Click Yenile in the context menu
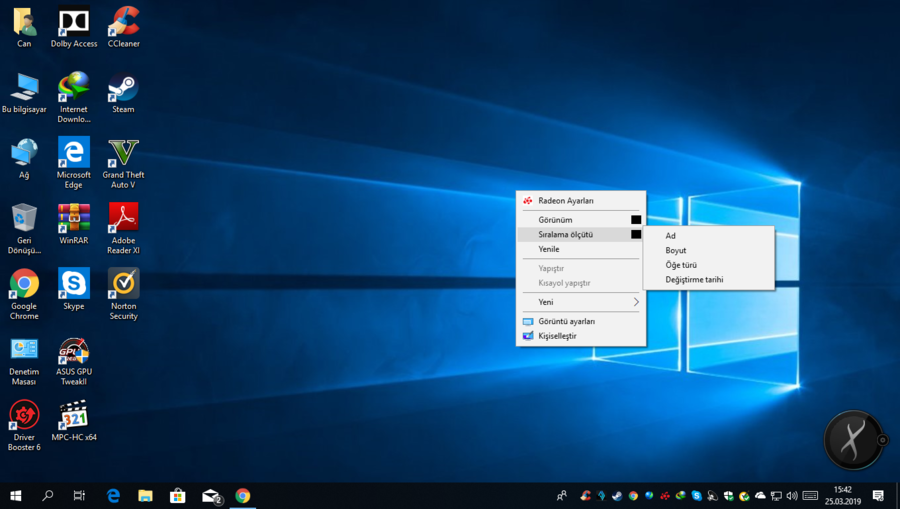Image resolution: width=900 pixels, height=509 pixels. click(549, 249)
